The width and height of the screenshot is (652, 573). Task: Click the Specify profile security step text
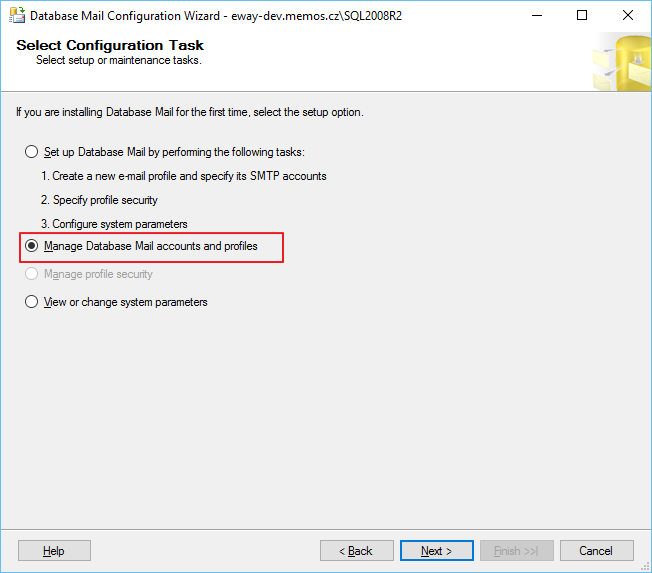(x=99, y=200)
